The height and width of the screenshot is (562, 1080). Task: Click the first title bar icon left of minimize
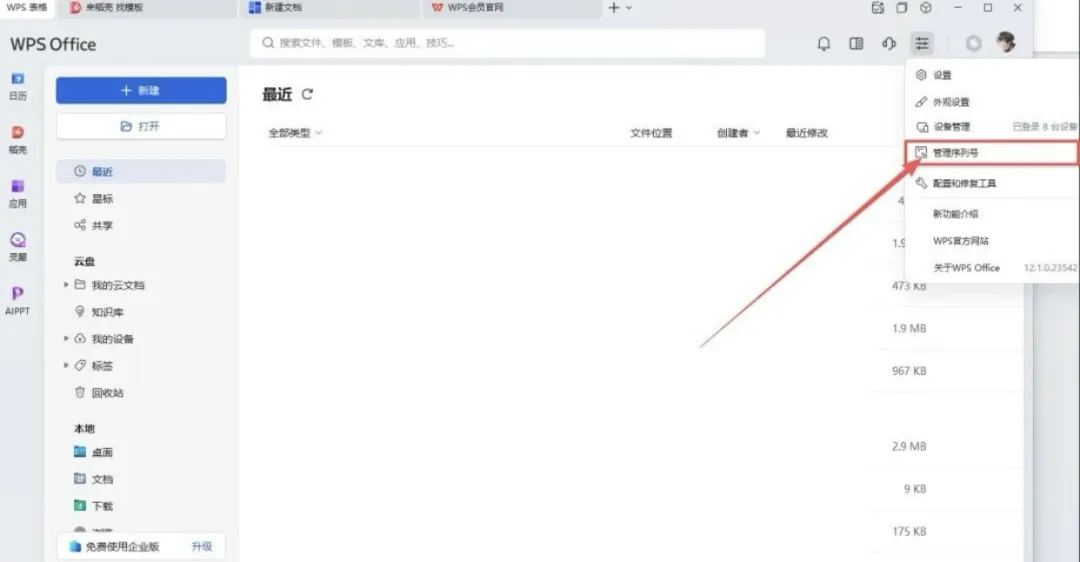tap(878, 8)
